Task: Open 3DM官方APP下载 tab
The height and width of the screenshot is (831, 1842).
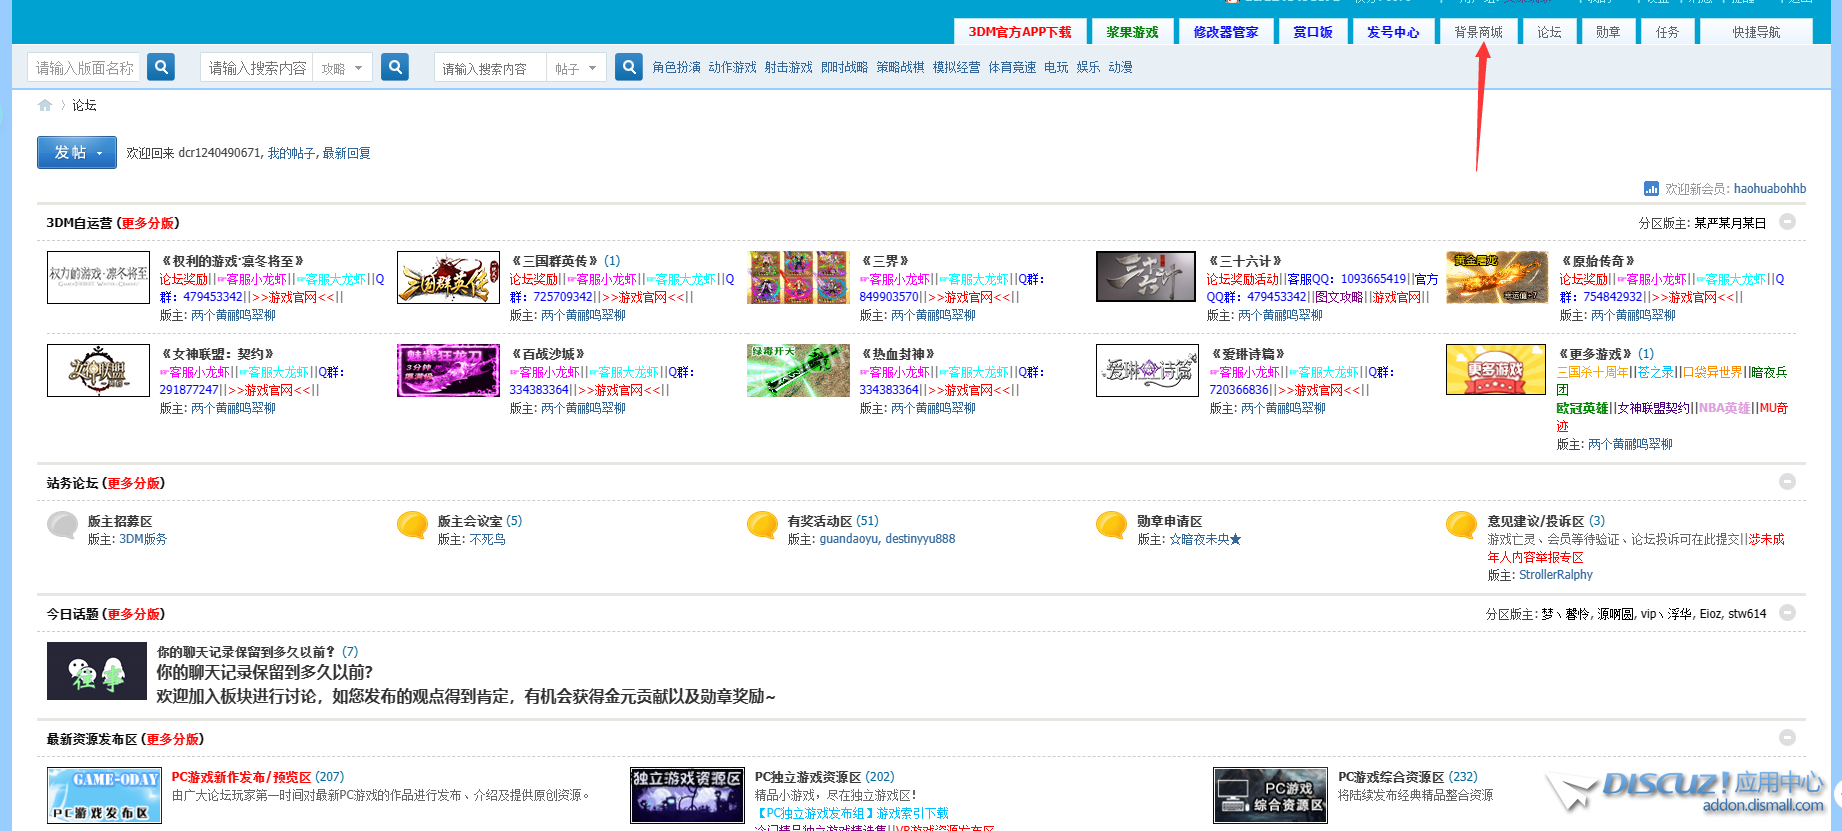Action: pyautogui.click(x=1019, y=32)
